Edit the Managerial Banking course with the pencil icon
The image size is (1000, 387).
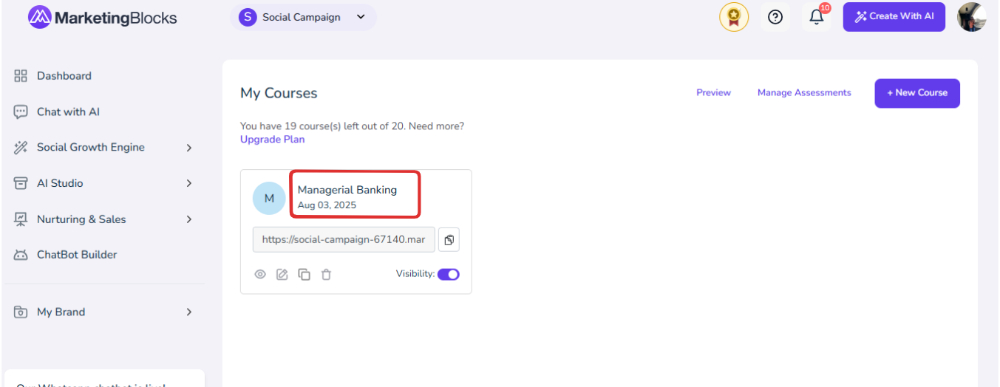282,275
